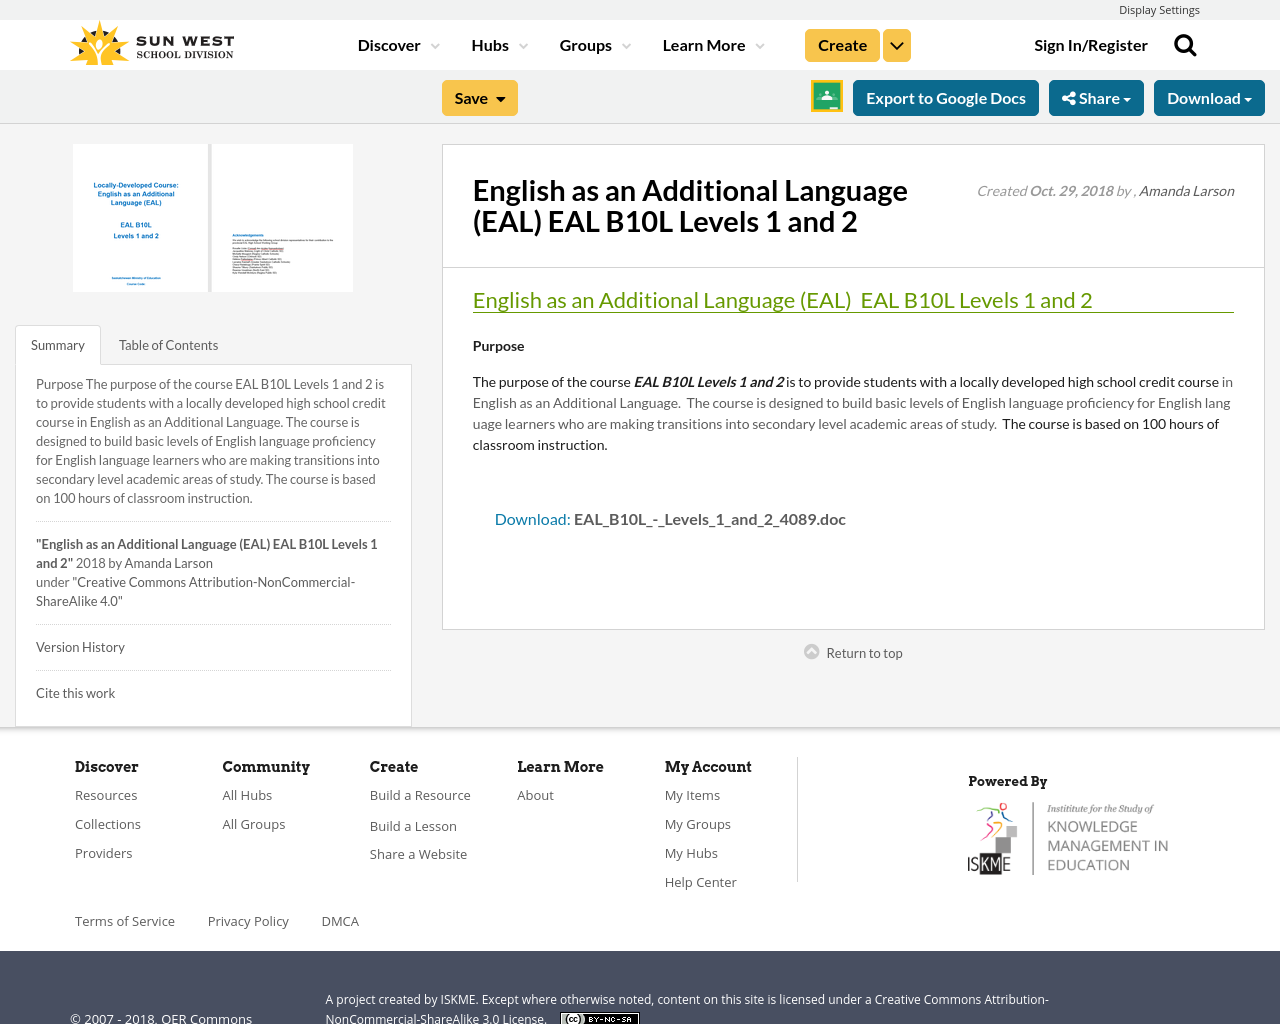The width and height of the screenshot is (1280, 1024).
Task: Expand the Share options
Action: coord(1096,96)
